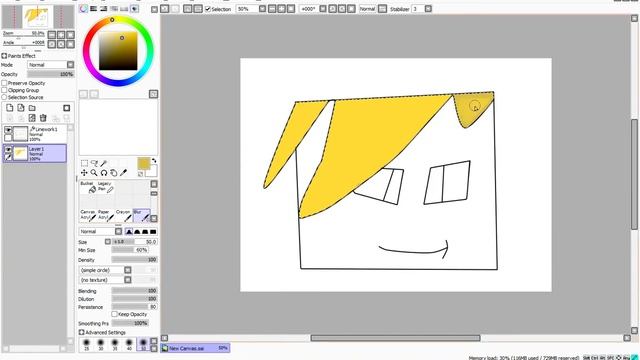Collapse the Paints Effect section
This screenshot has width=640, height=360.
4,56
